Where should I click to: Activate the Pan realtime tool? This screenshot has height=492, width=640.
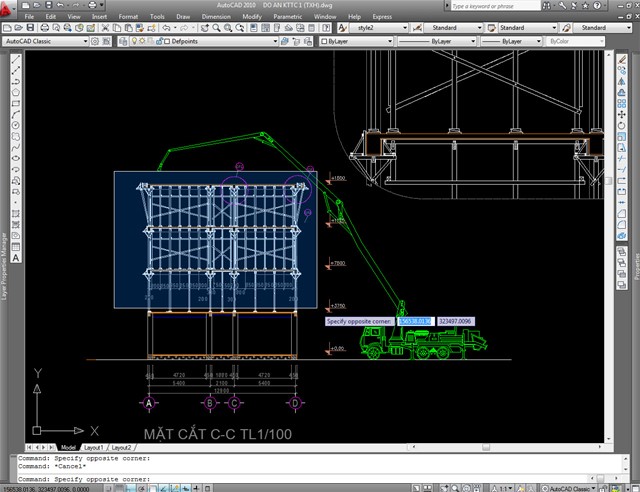click(205, 28)
